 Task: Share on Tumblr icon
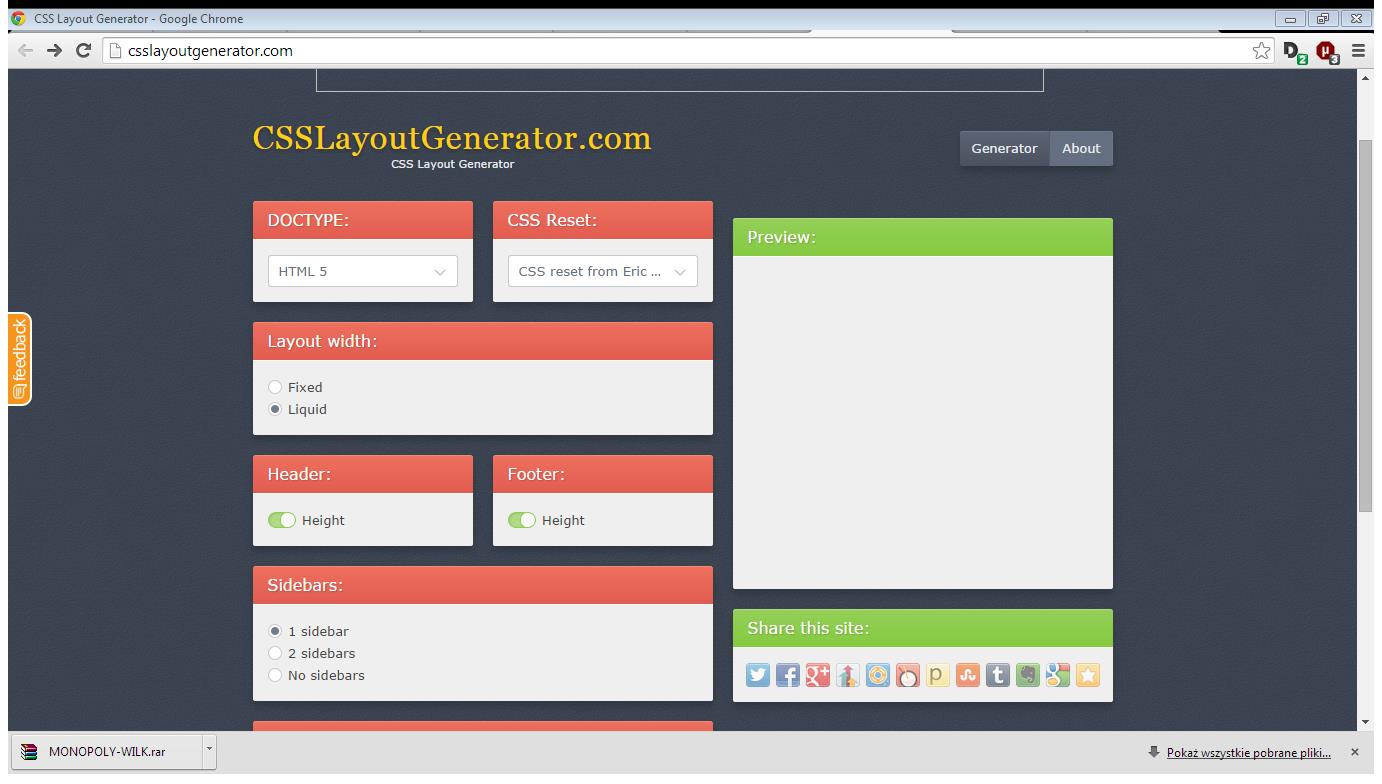(x=998, y=675)
